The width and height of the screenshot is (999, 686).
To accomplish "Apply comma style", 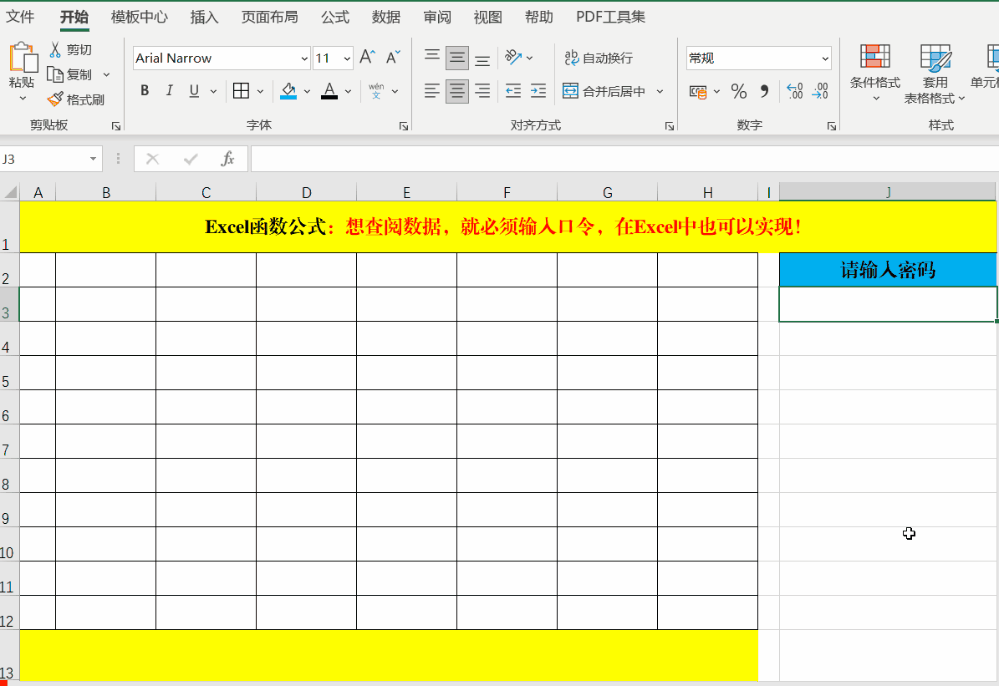I will point(765,92).
